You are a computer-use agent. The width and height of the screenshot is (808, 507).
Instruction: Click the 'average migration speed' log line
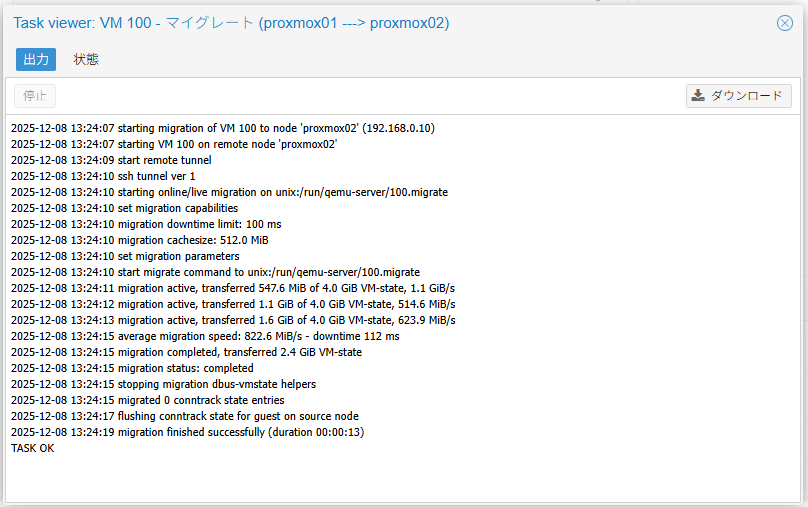click(x=204, y=336)
